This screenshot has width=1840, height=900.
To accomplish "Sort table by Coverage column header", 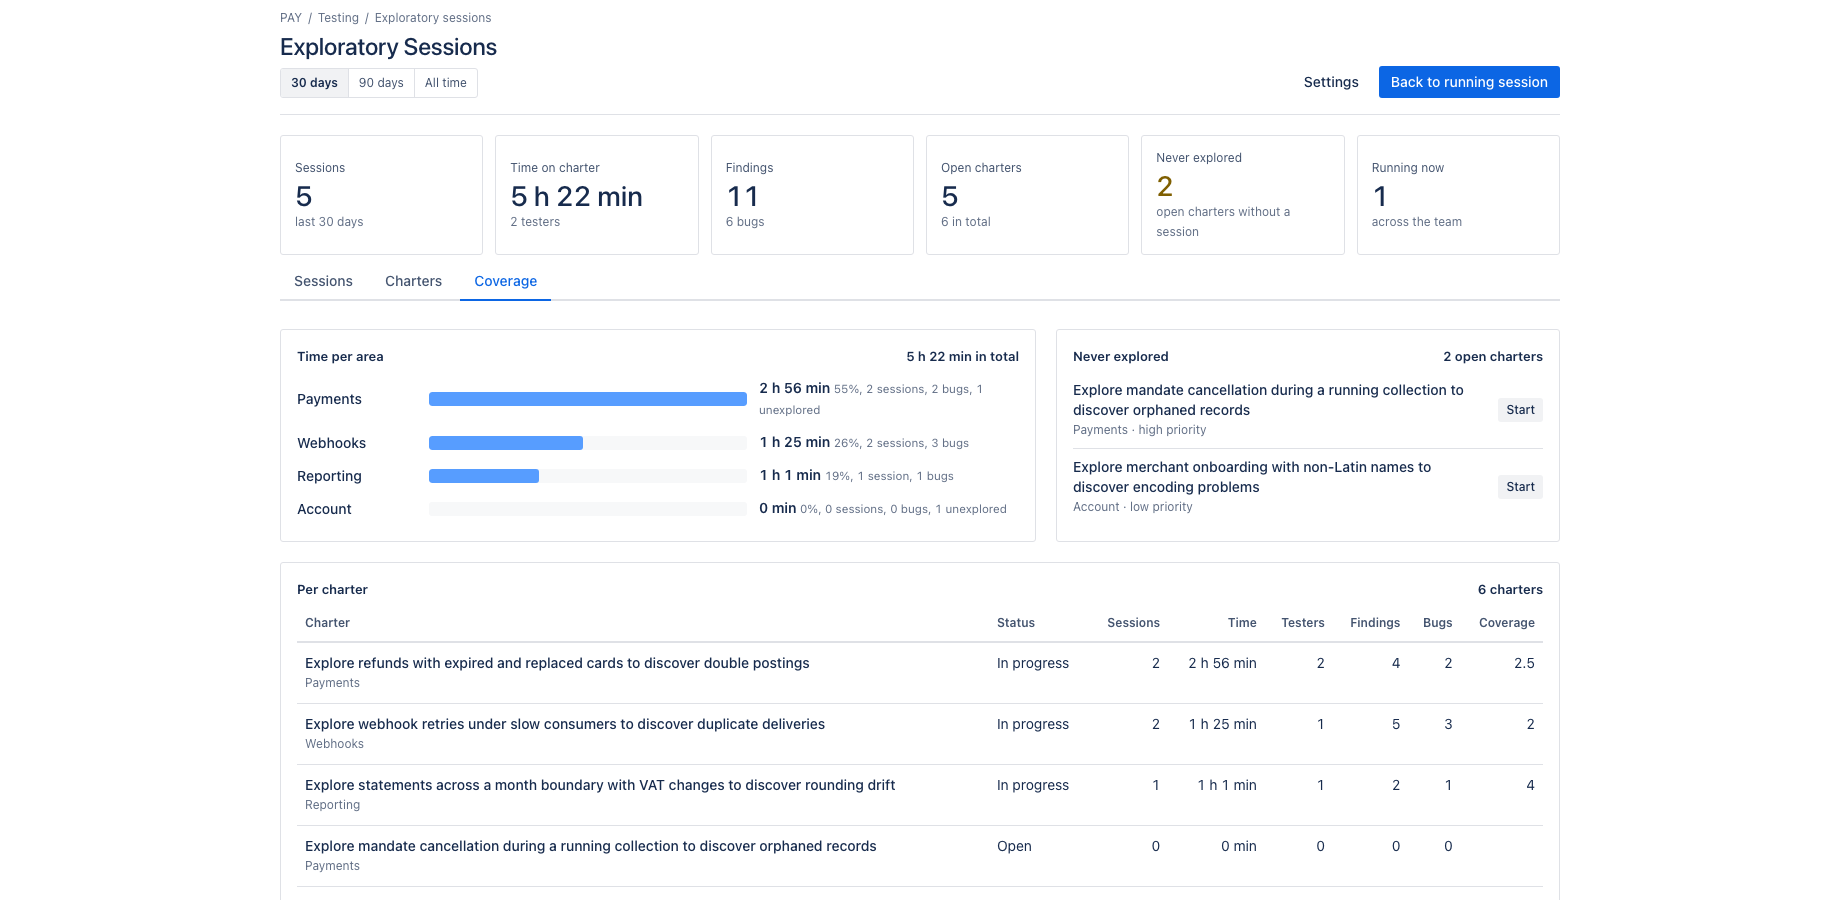I will (x=1506, y=623).
